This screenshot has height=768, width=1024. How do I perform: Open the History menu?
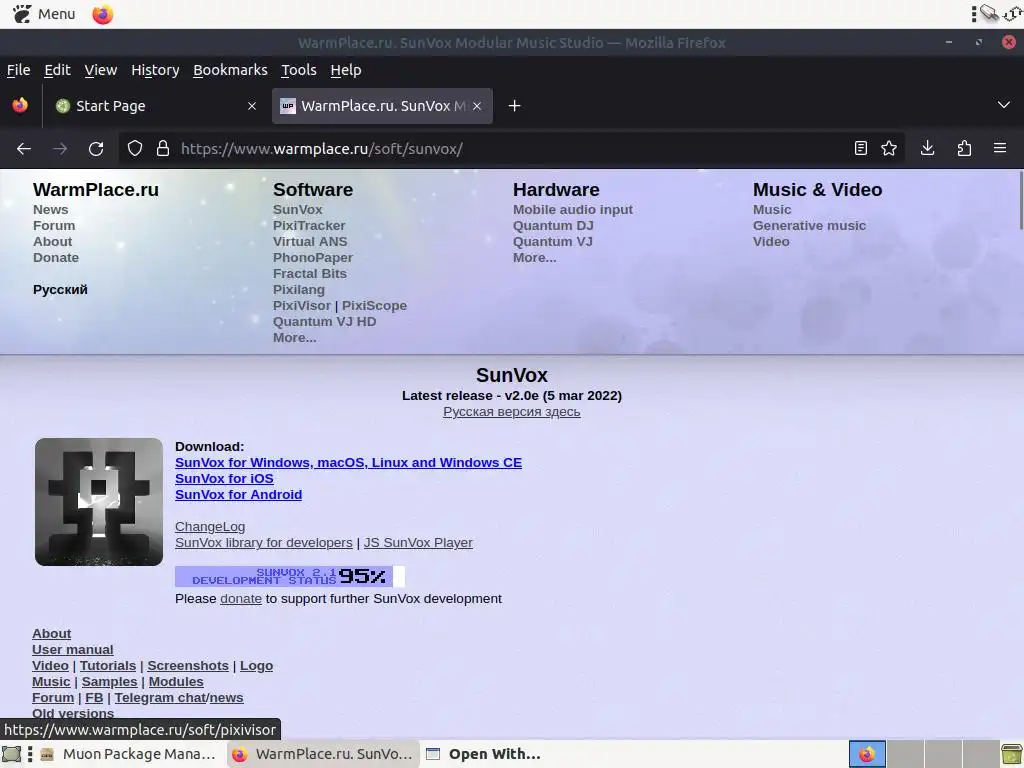(155, 70)
